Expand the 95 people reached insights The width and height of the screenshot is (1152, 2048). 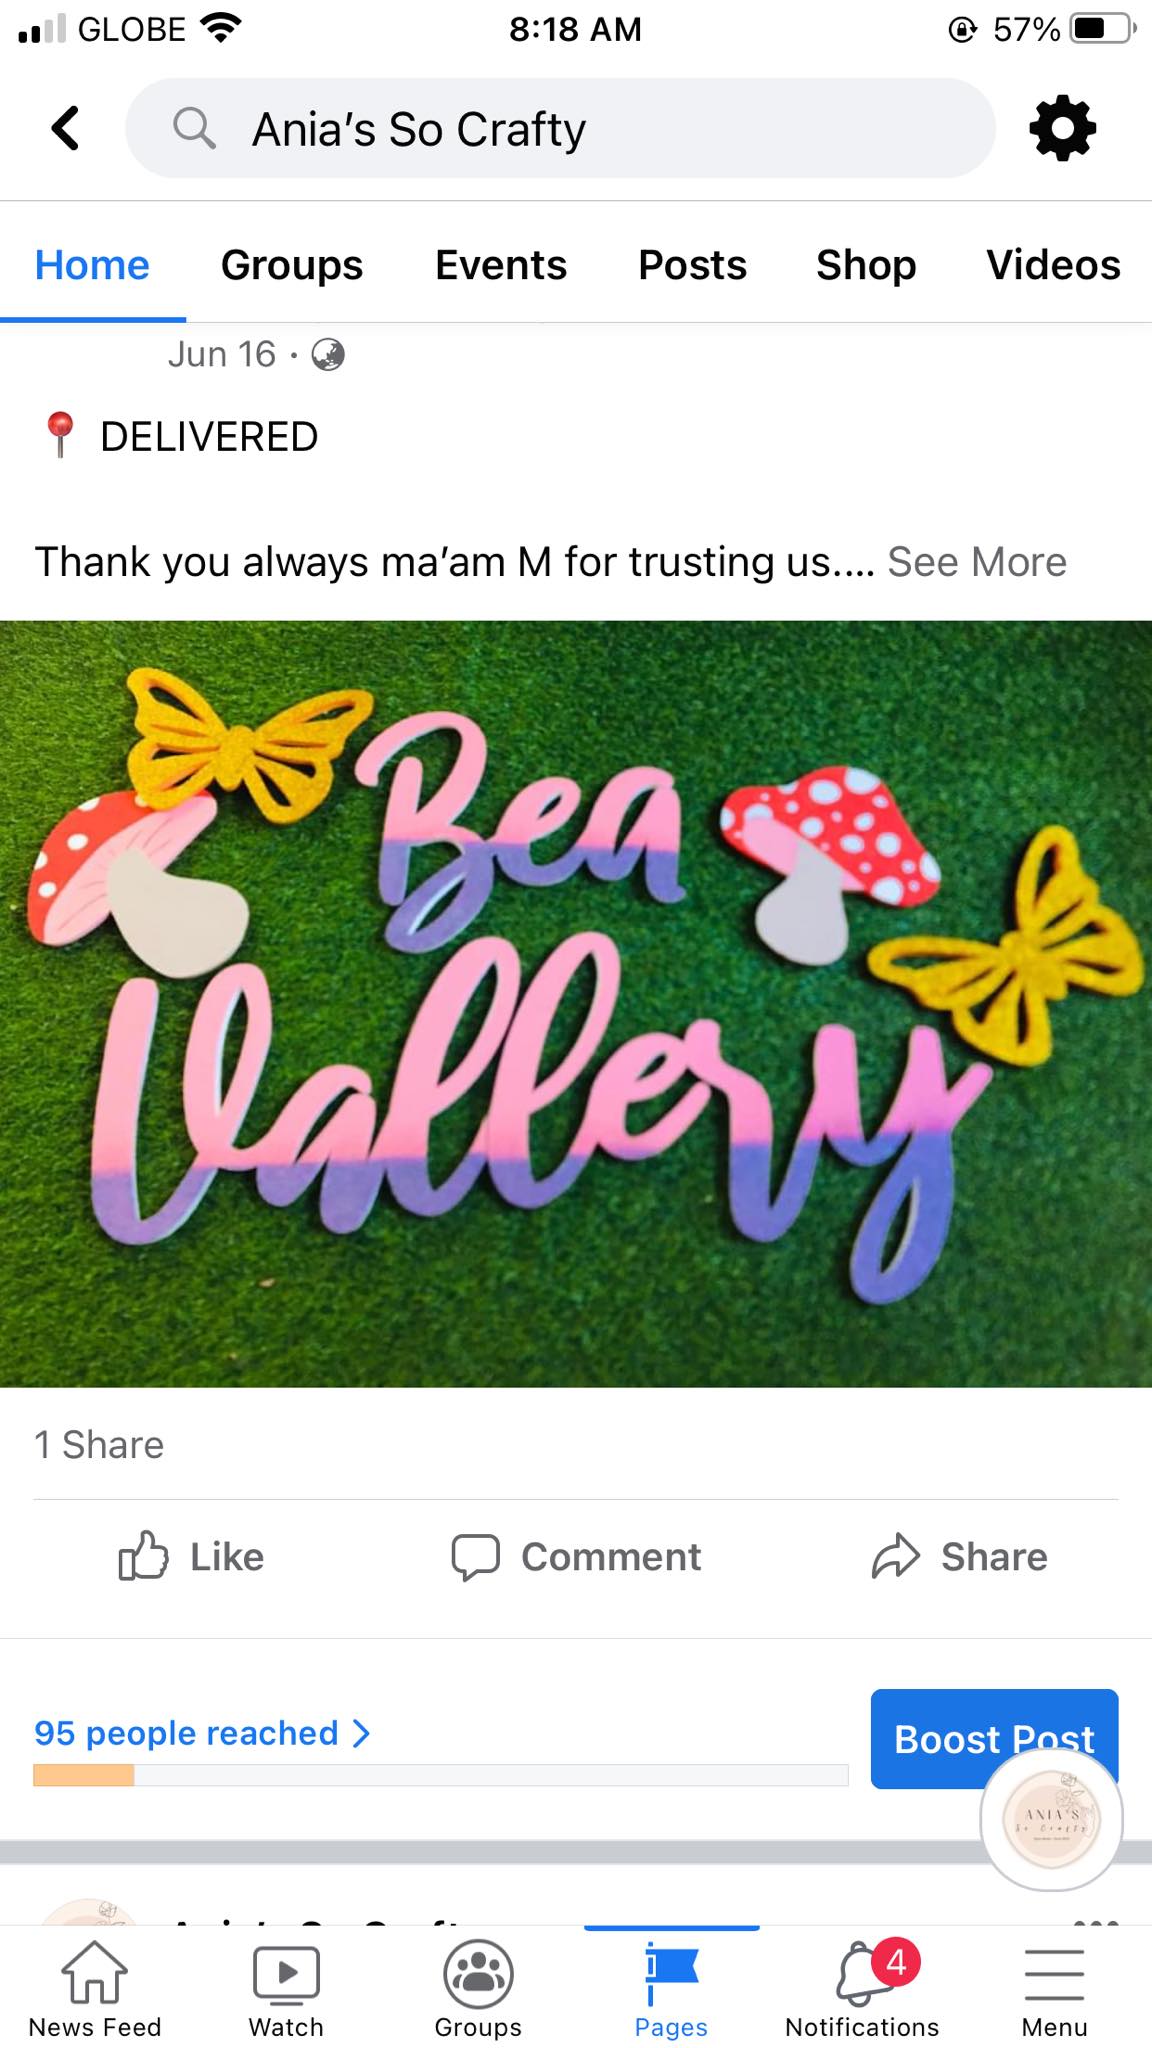pyautogui.click(x=202, y=1733)
